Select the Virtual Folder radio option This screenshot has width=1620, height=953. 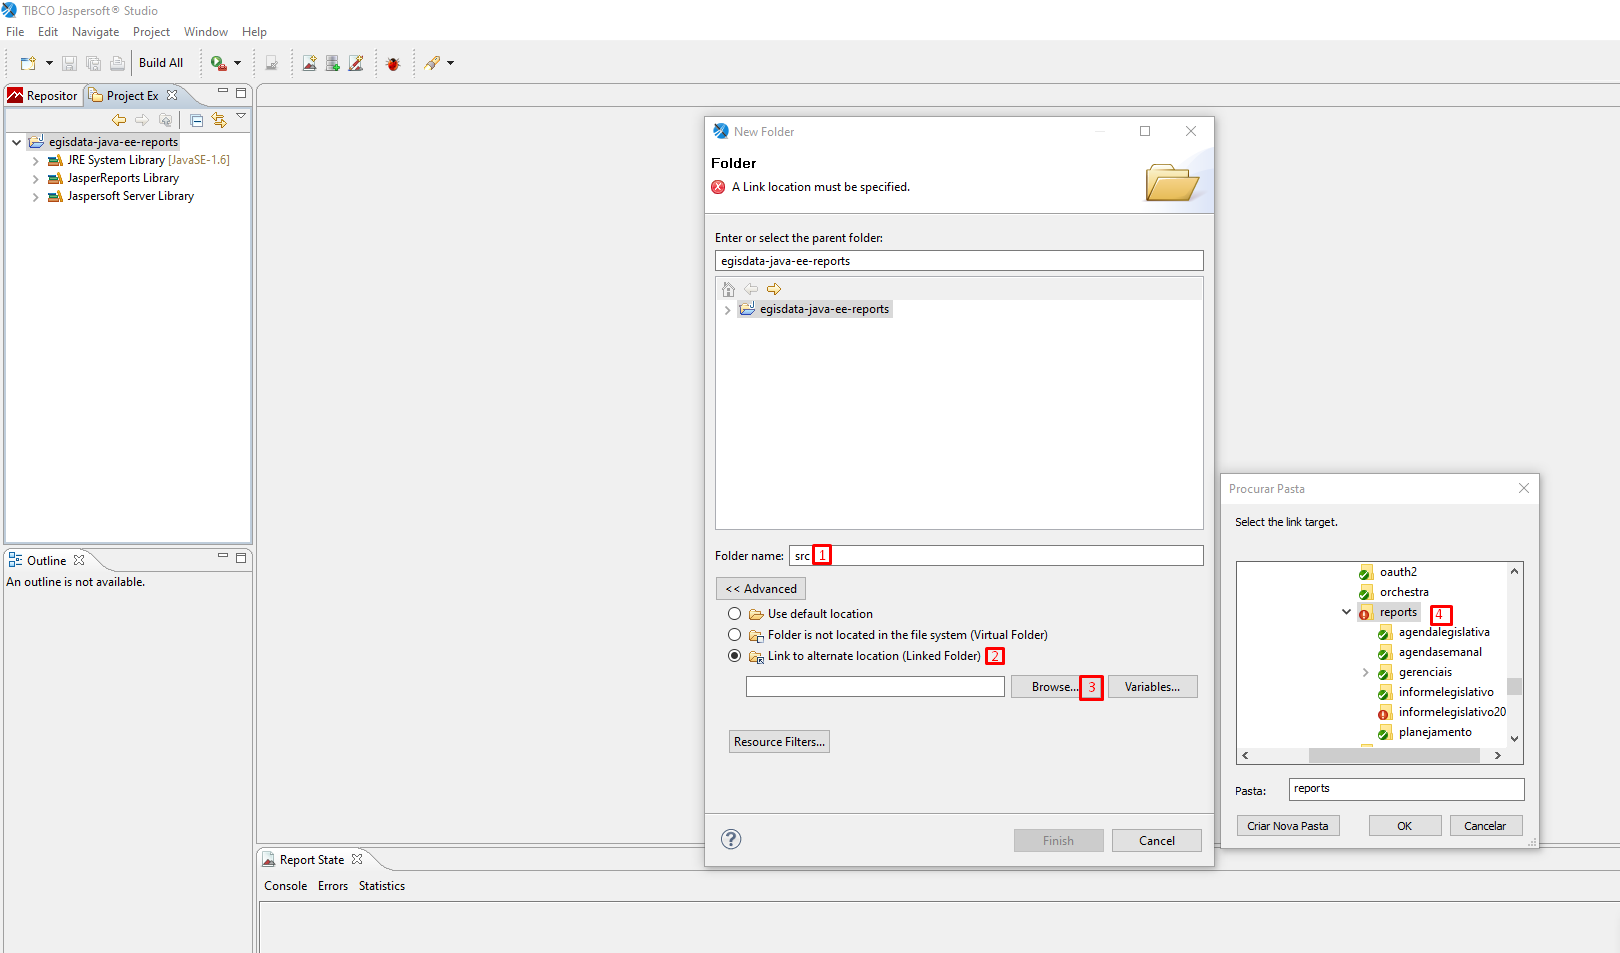735,635
